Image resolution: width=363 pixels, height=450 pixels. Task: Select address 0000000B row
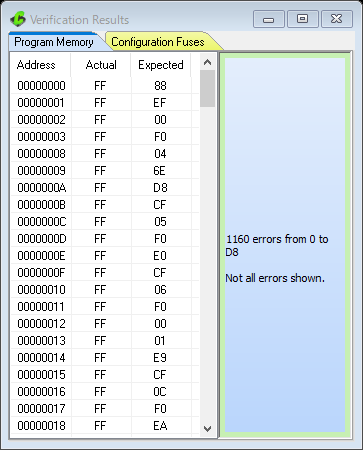(x=105, y=205)
